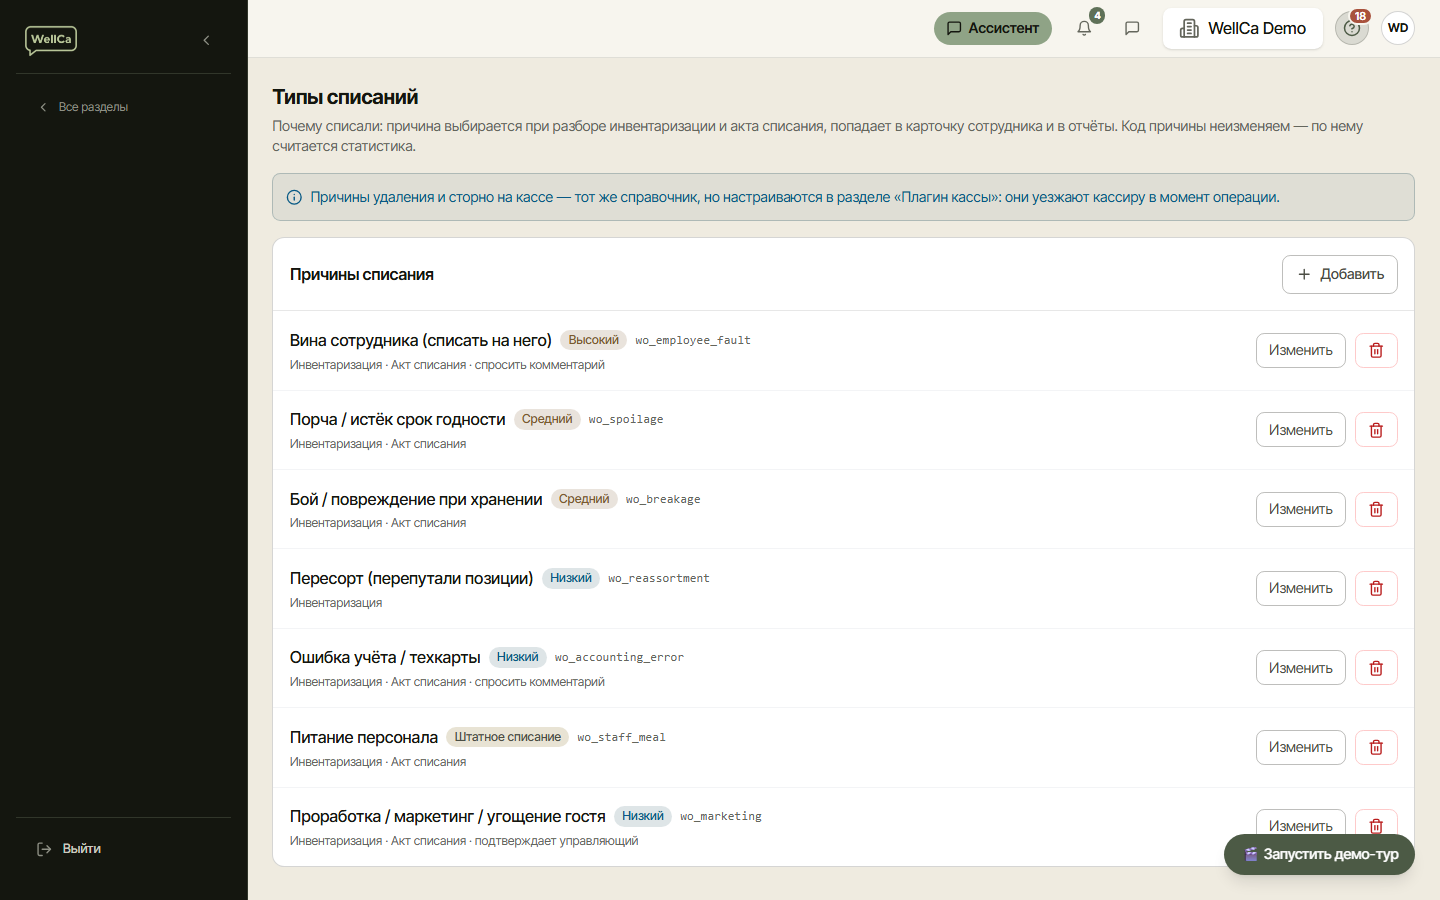1440x900 pixels.
Task: Edit the Пересорт reason
Action: tap(1301, 588)
